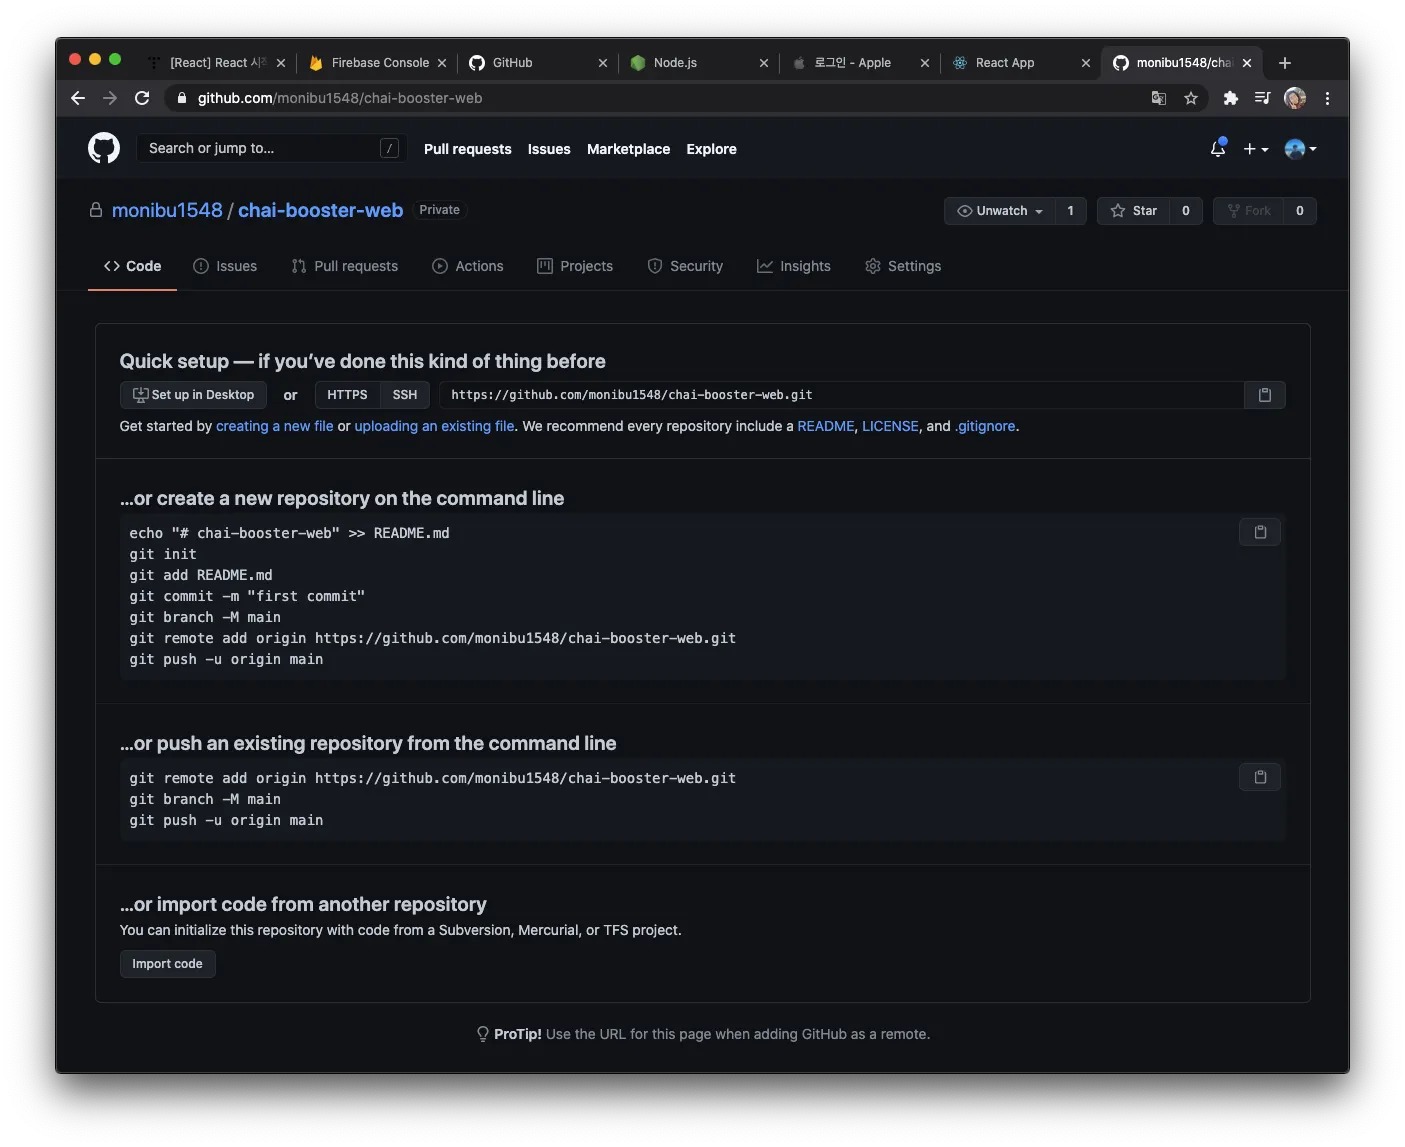Open the user avatar menu

coord(1299,149)
